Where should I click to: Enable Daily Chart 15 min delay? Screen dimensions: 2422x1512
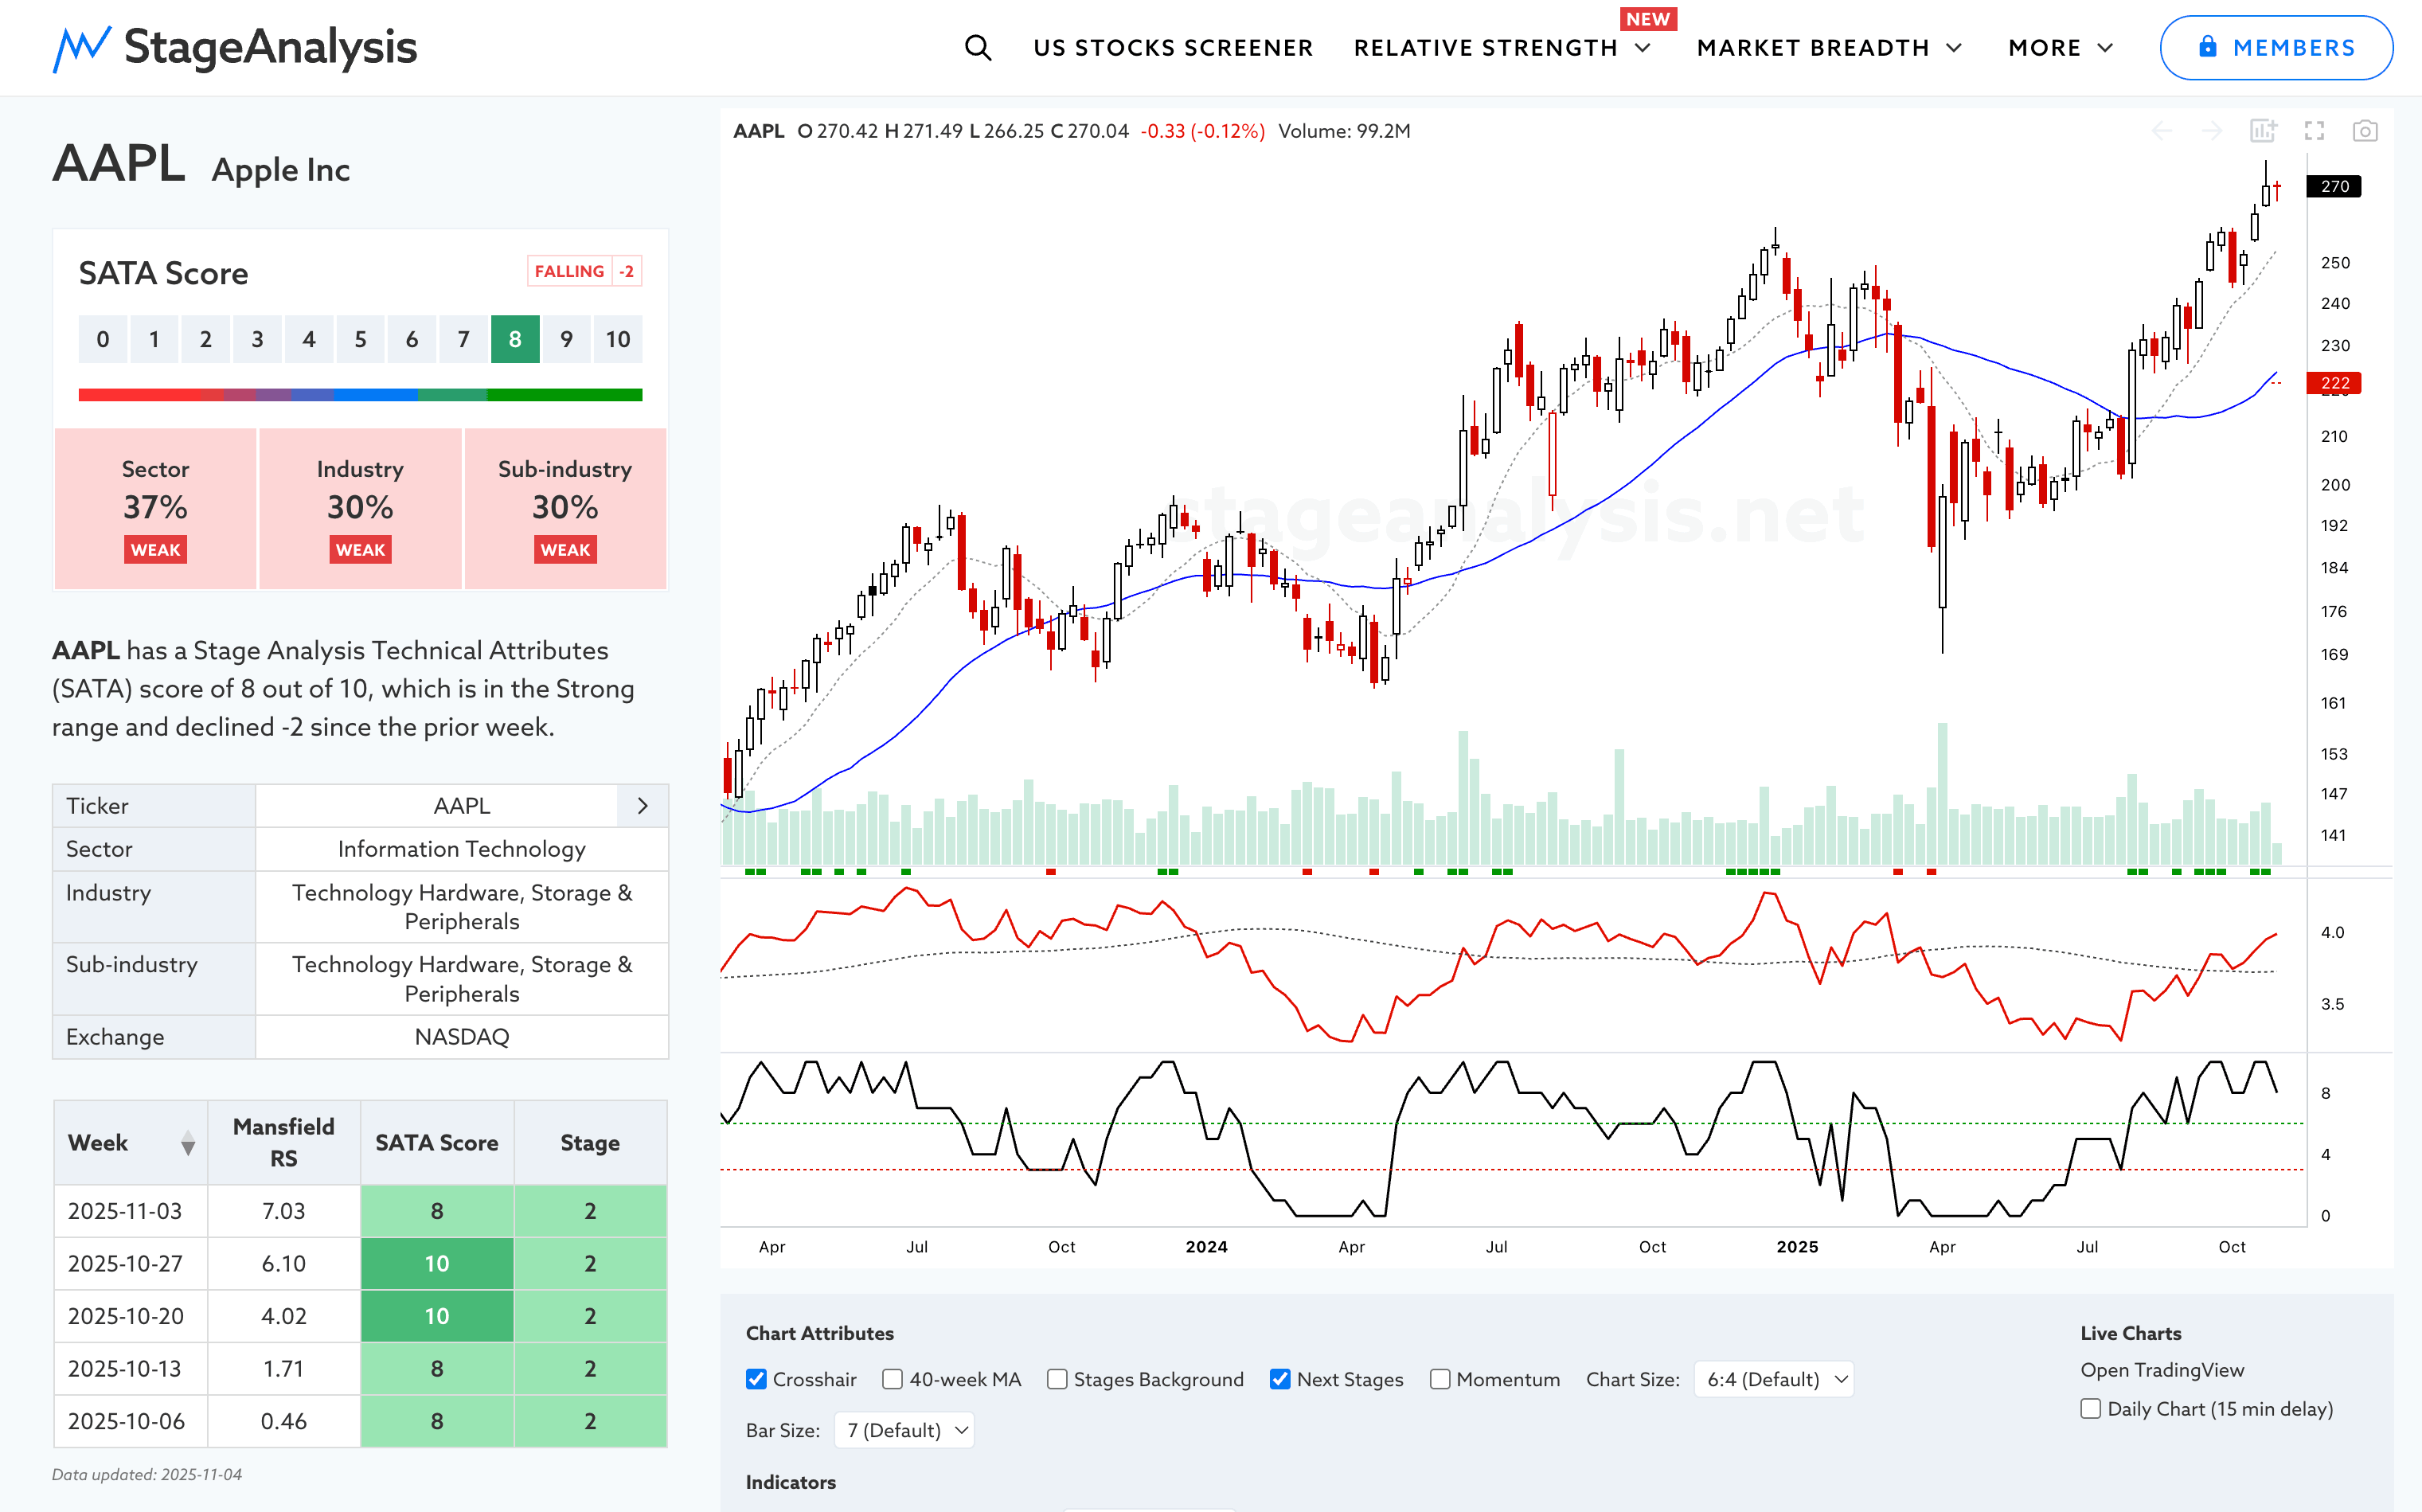tap(2090, 1408)
